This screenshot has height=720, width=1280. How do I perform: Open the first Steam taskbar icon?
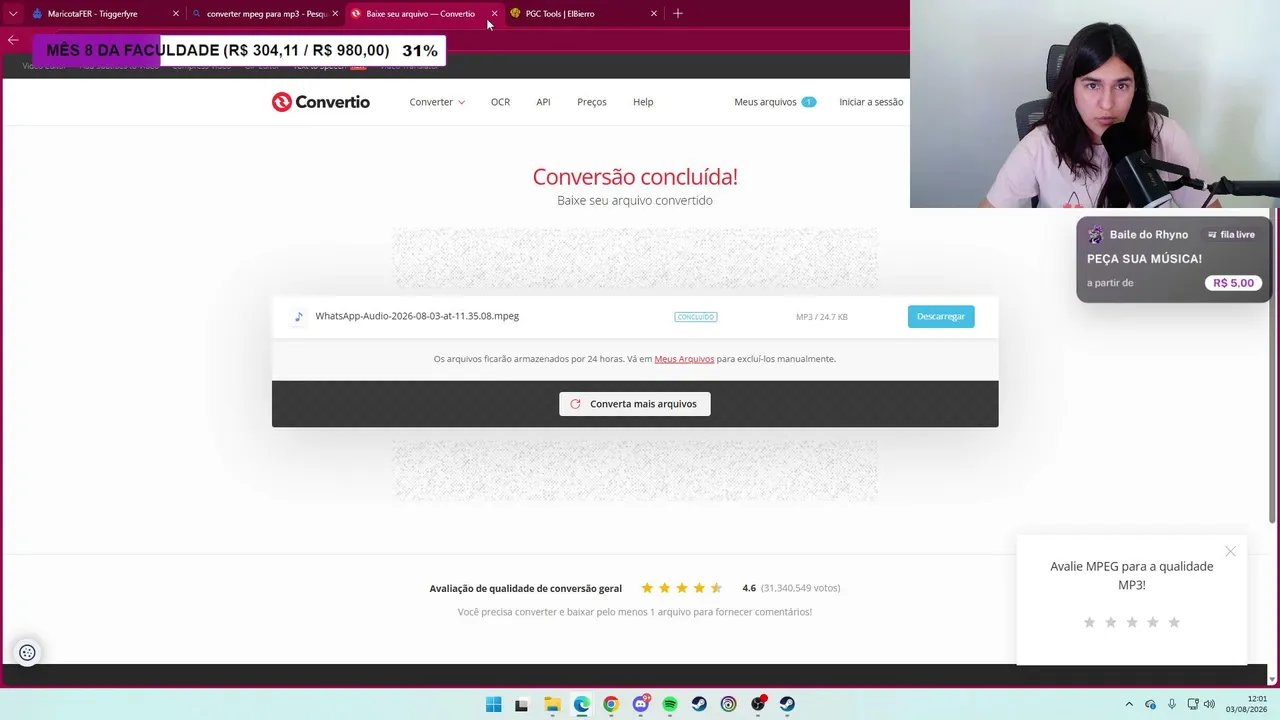pos(699,704)
